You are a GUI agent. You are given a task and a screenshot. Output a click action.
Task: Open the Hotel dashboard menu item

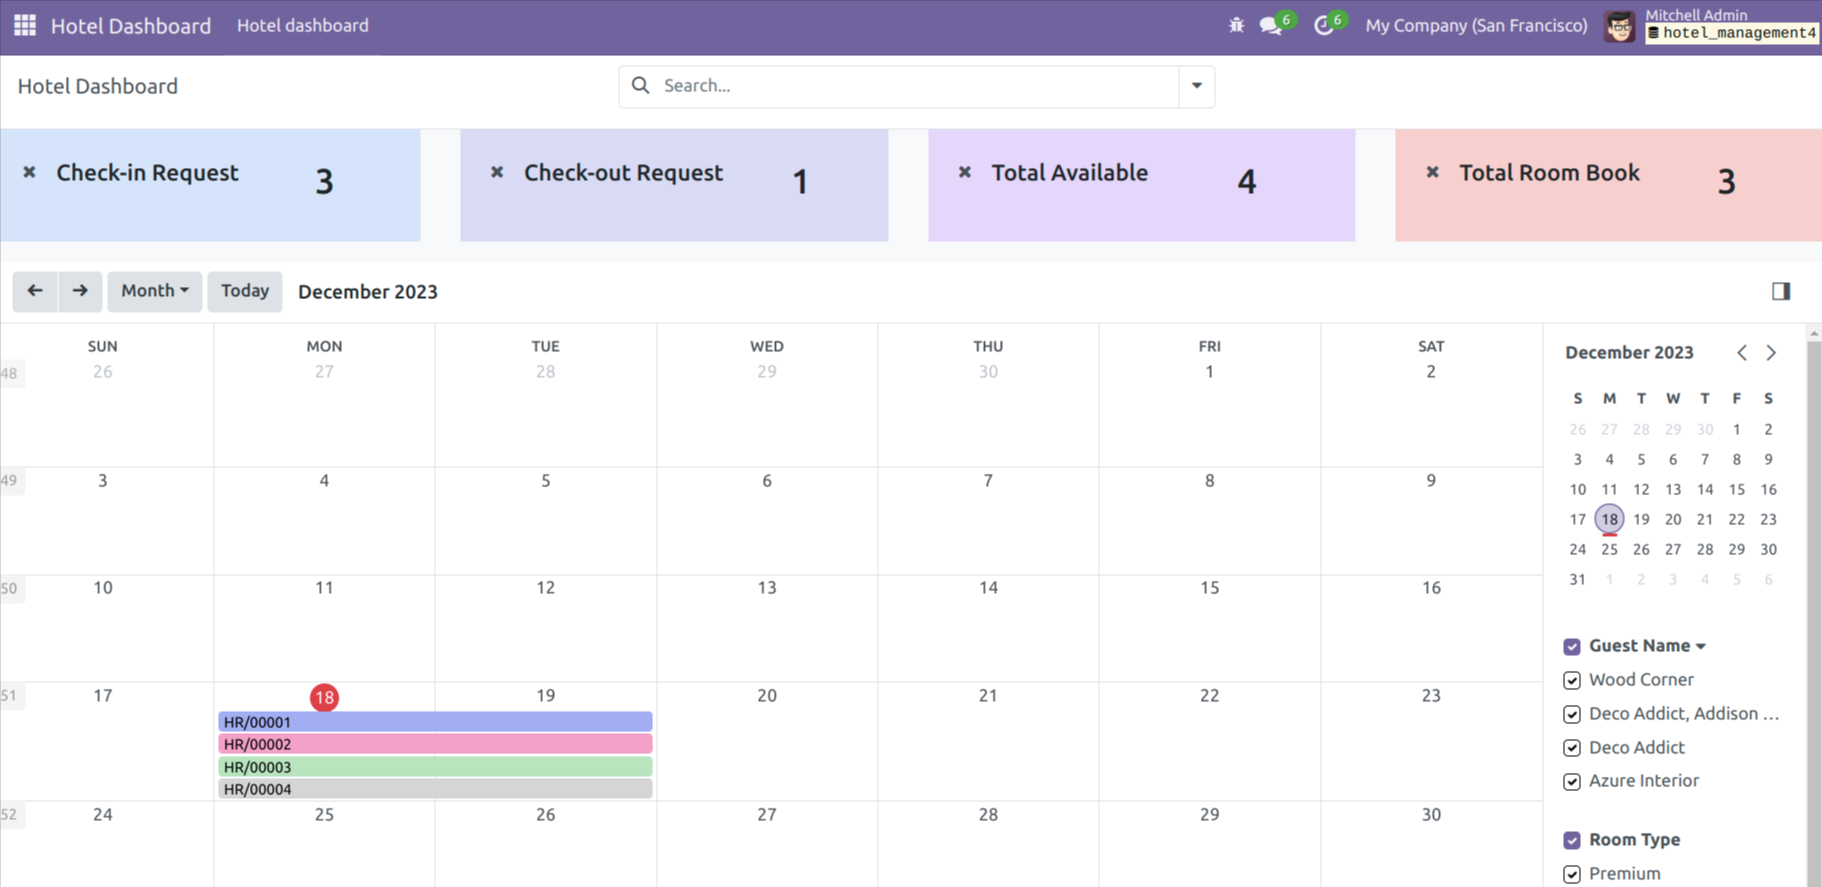point(302,26)
